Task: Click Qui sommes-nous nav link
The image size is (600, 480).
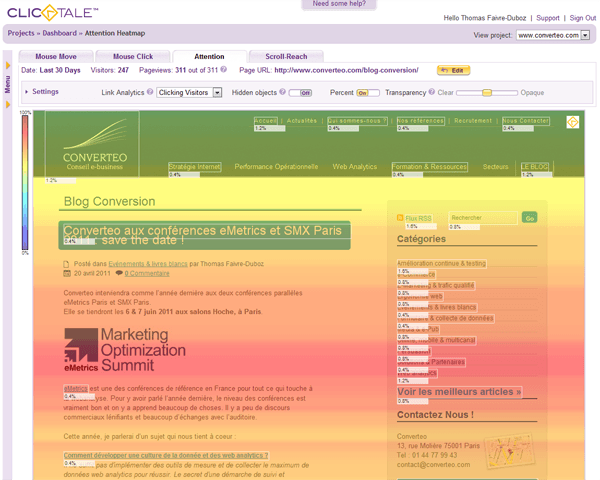Action: pos(357,121)
